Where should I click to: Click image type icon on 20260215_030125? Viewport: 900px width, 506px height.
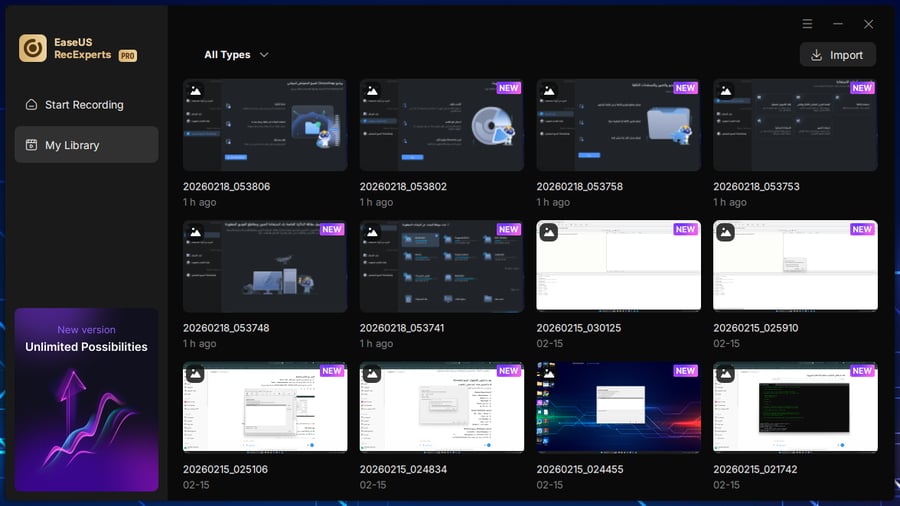click(549, 232)
